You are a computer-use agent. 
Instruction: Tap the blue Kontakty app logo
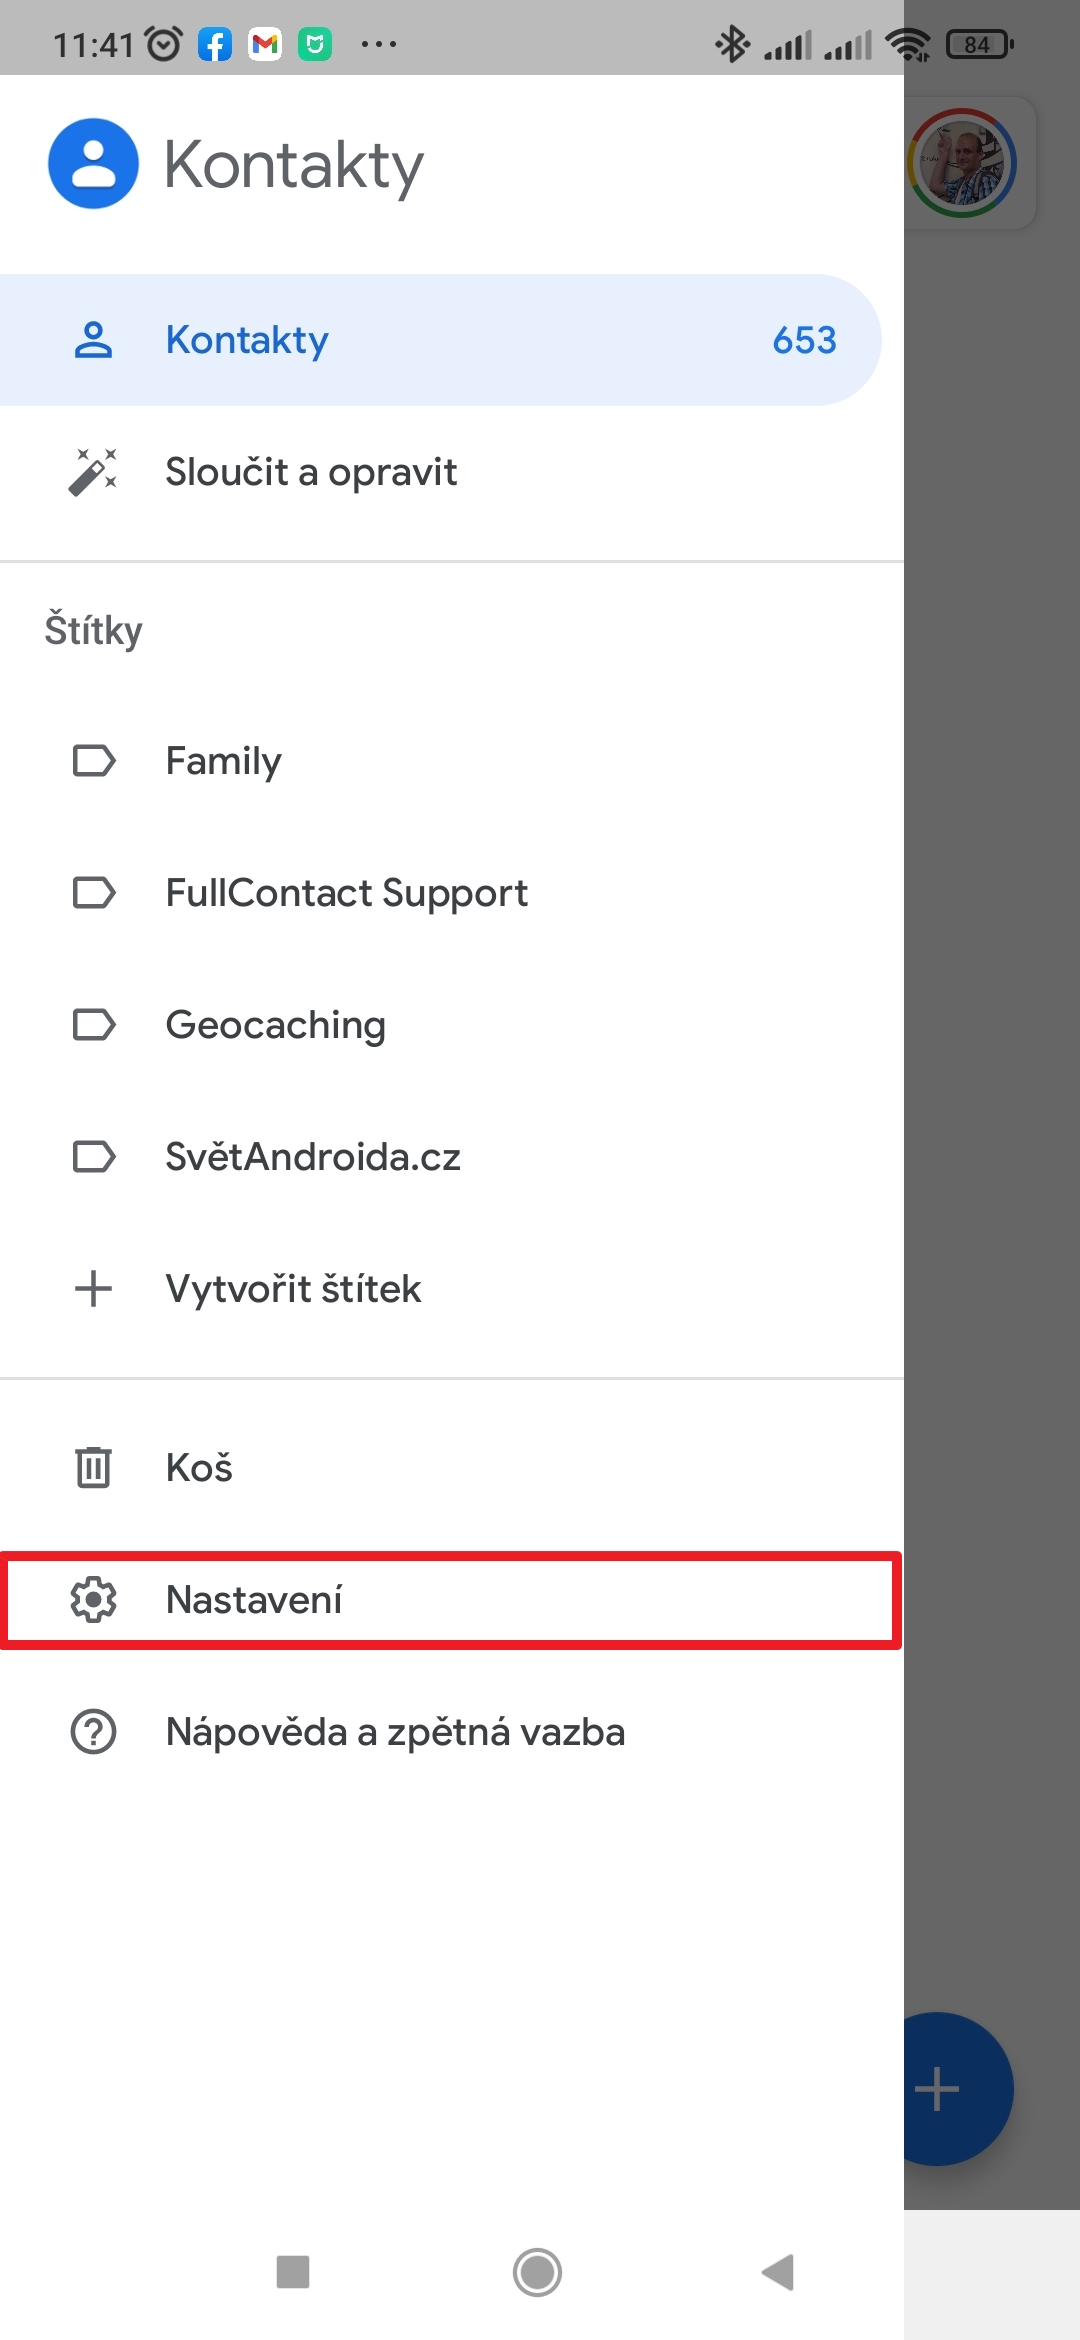coord(93,164)
